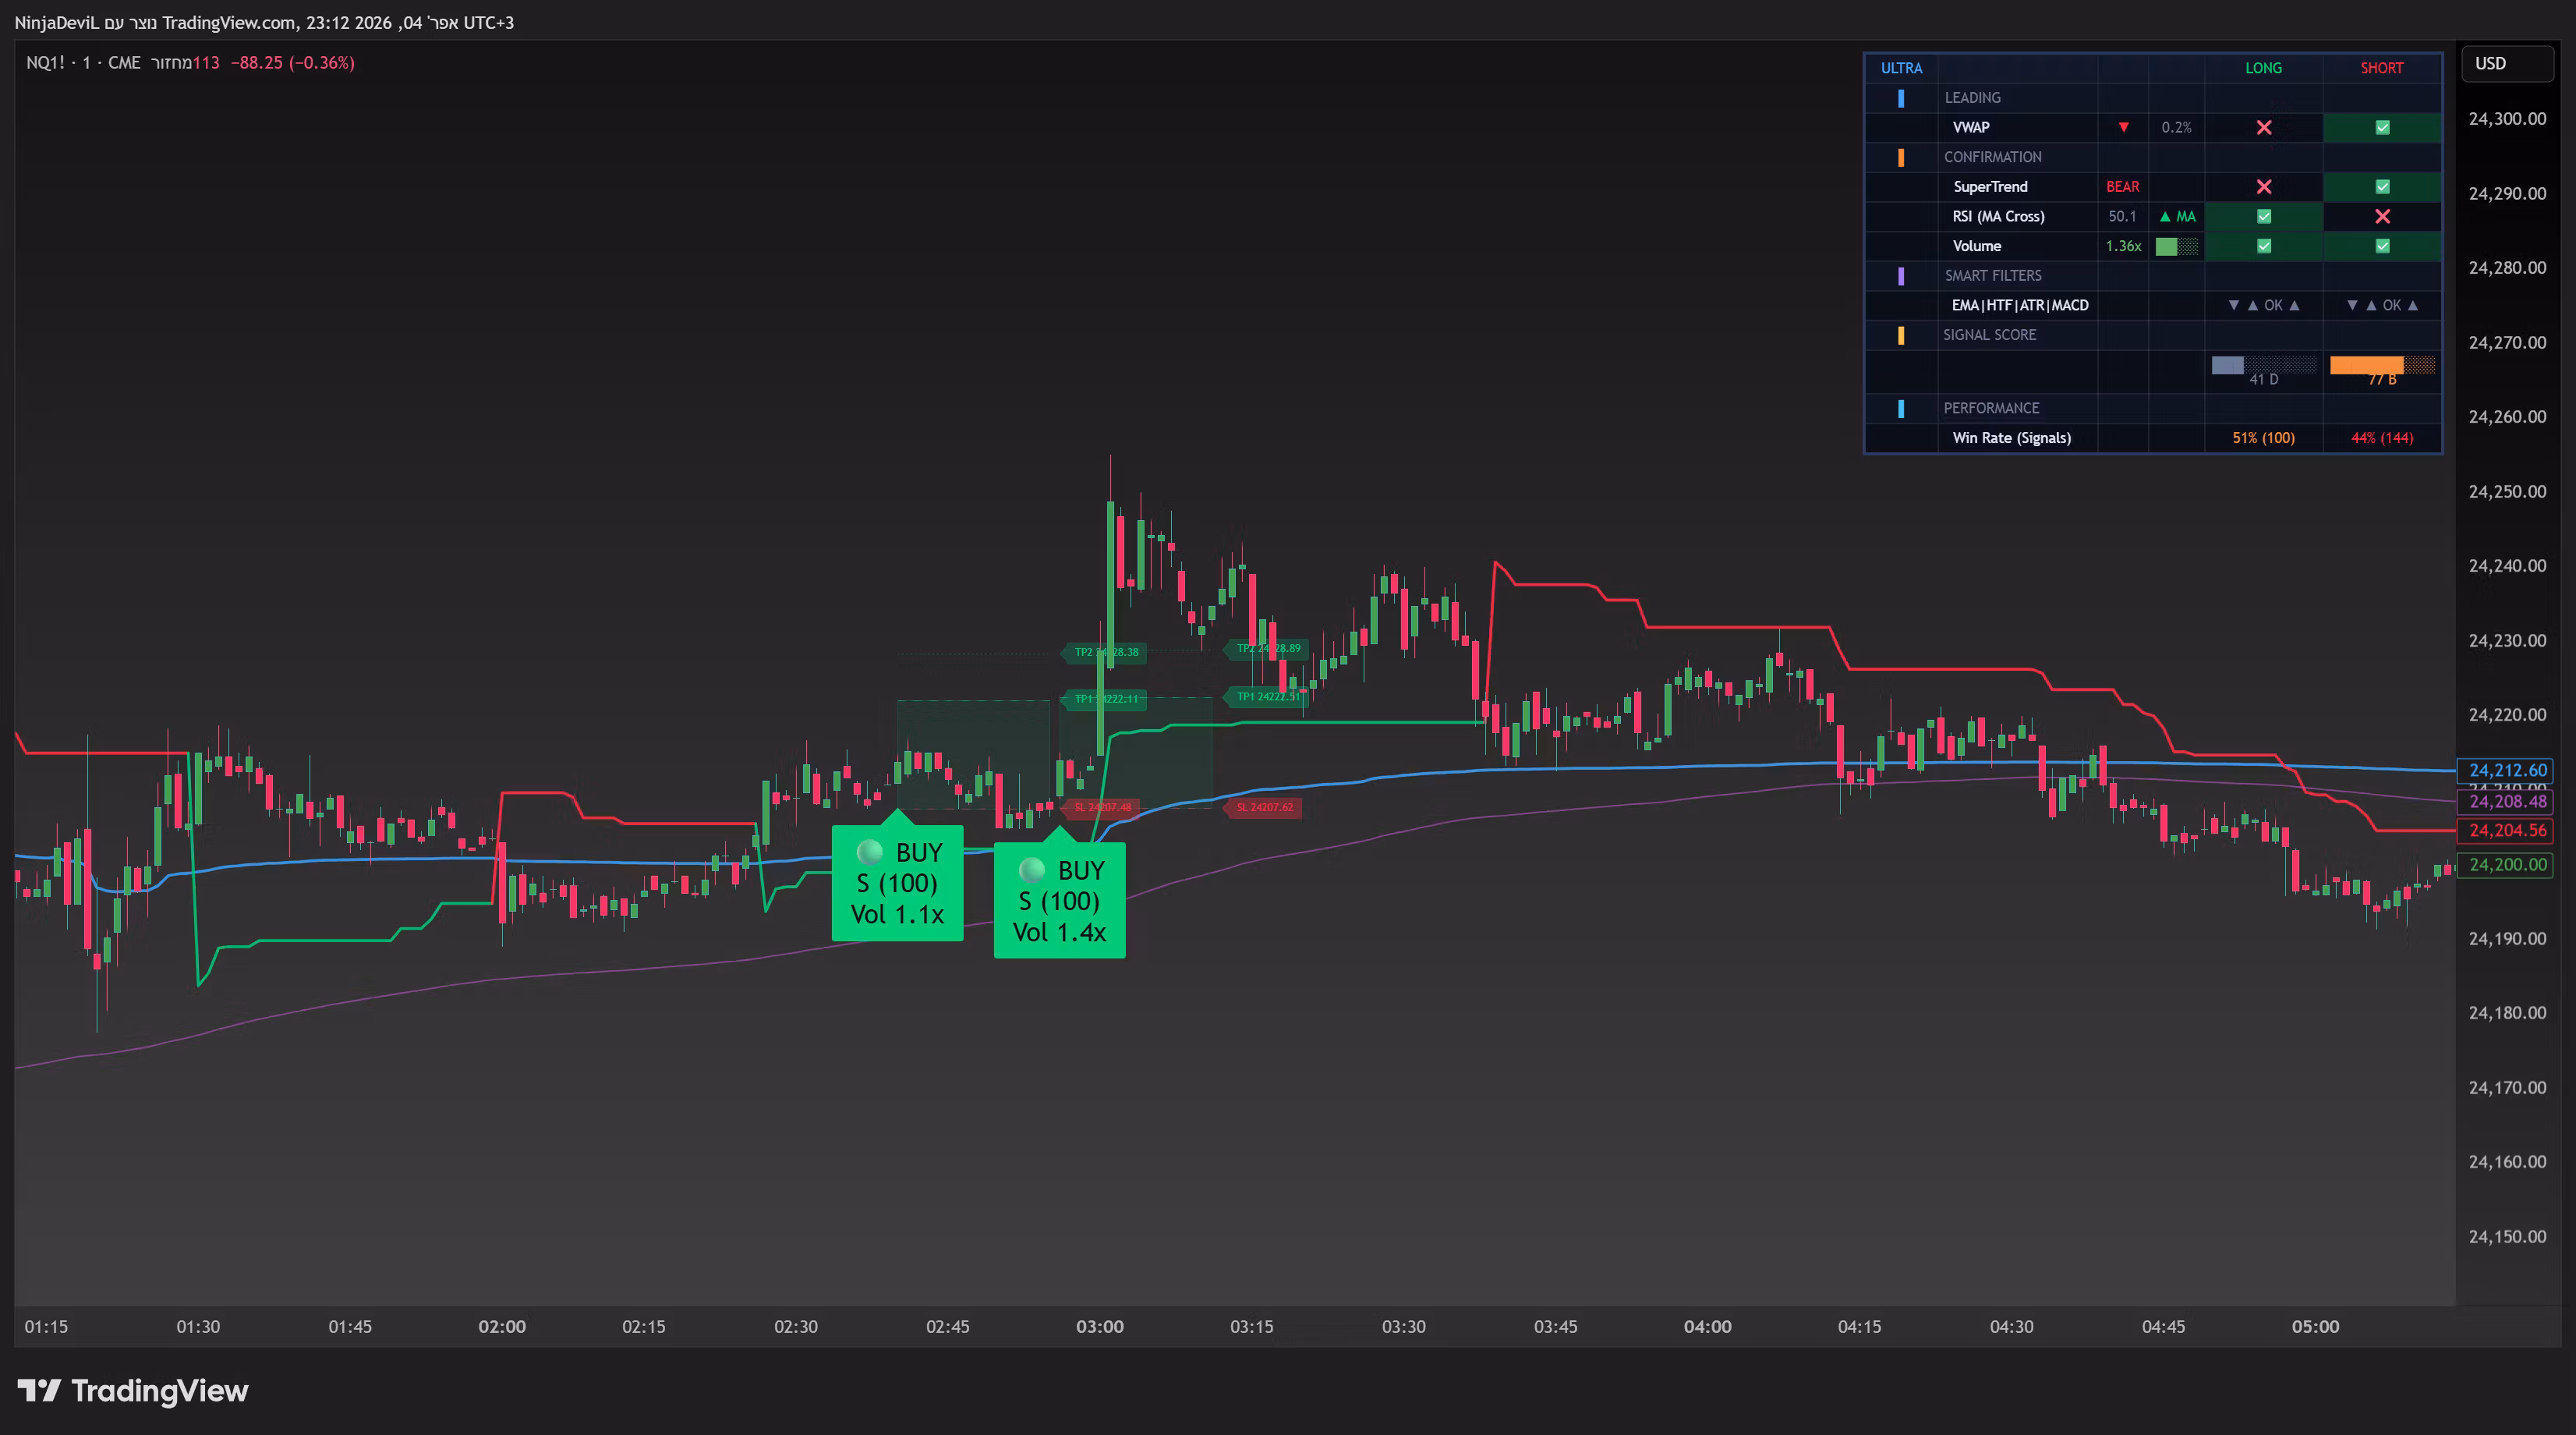Click the yellow marker beside SIGNAL SCORE
The image size is (2576, 1435).
tap(1901, 335)
